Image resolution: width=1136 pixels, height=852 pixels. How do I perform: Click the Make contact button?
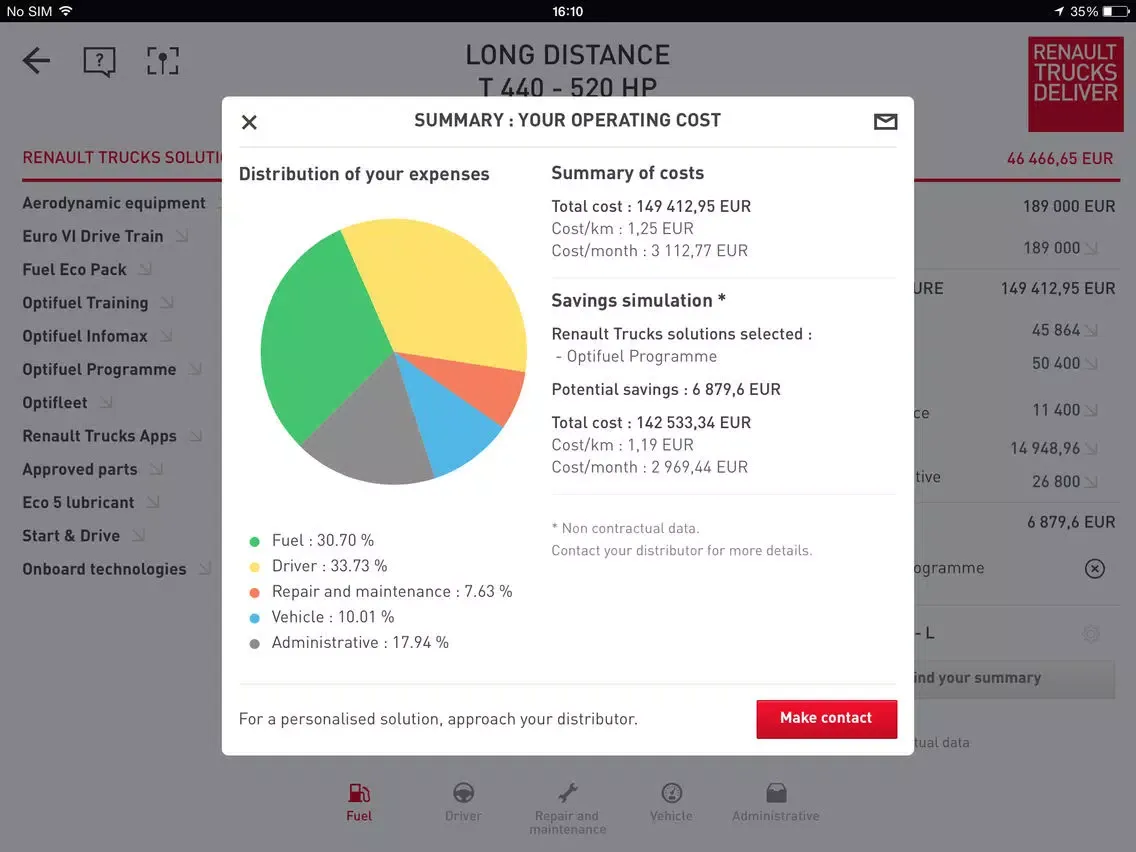(827, 719)
